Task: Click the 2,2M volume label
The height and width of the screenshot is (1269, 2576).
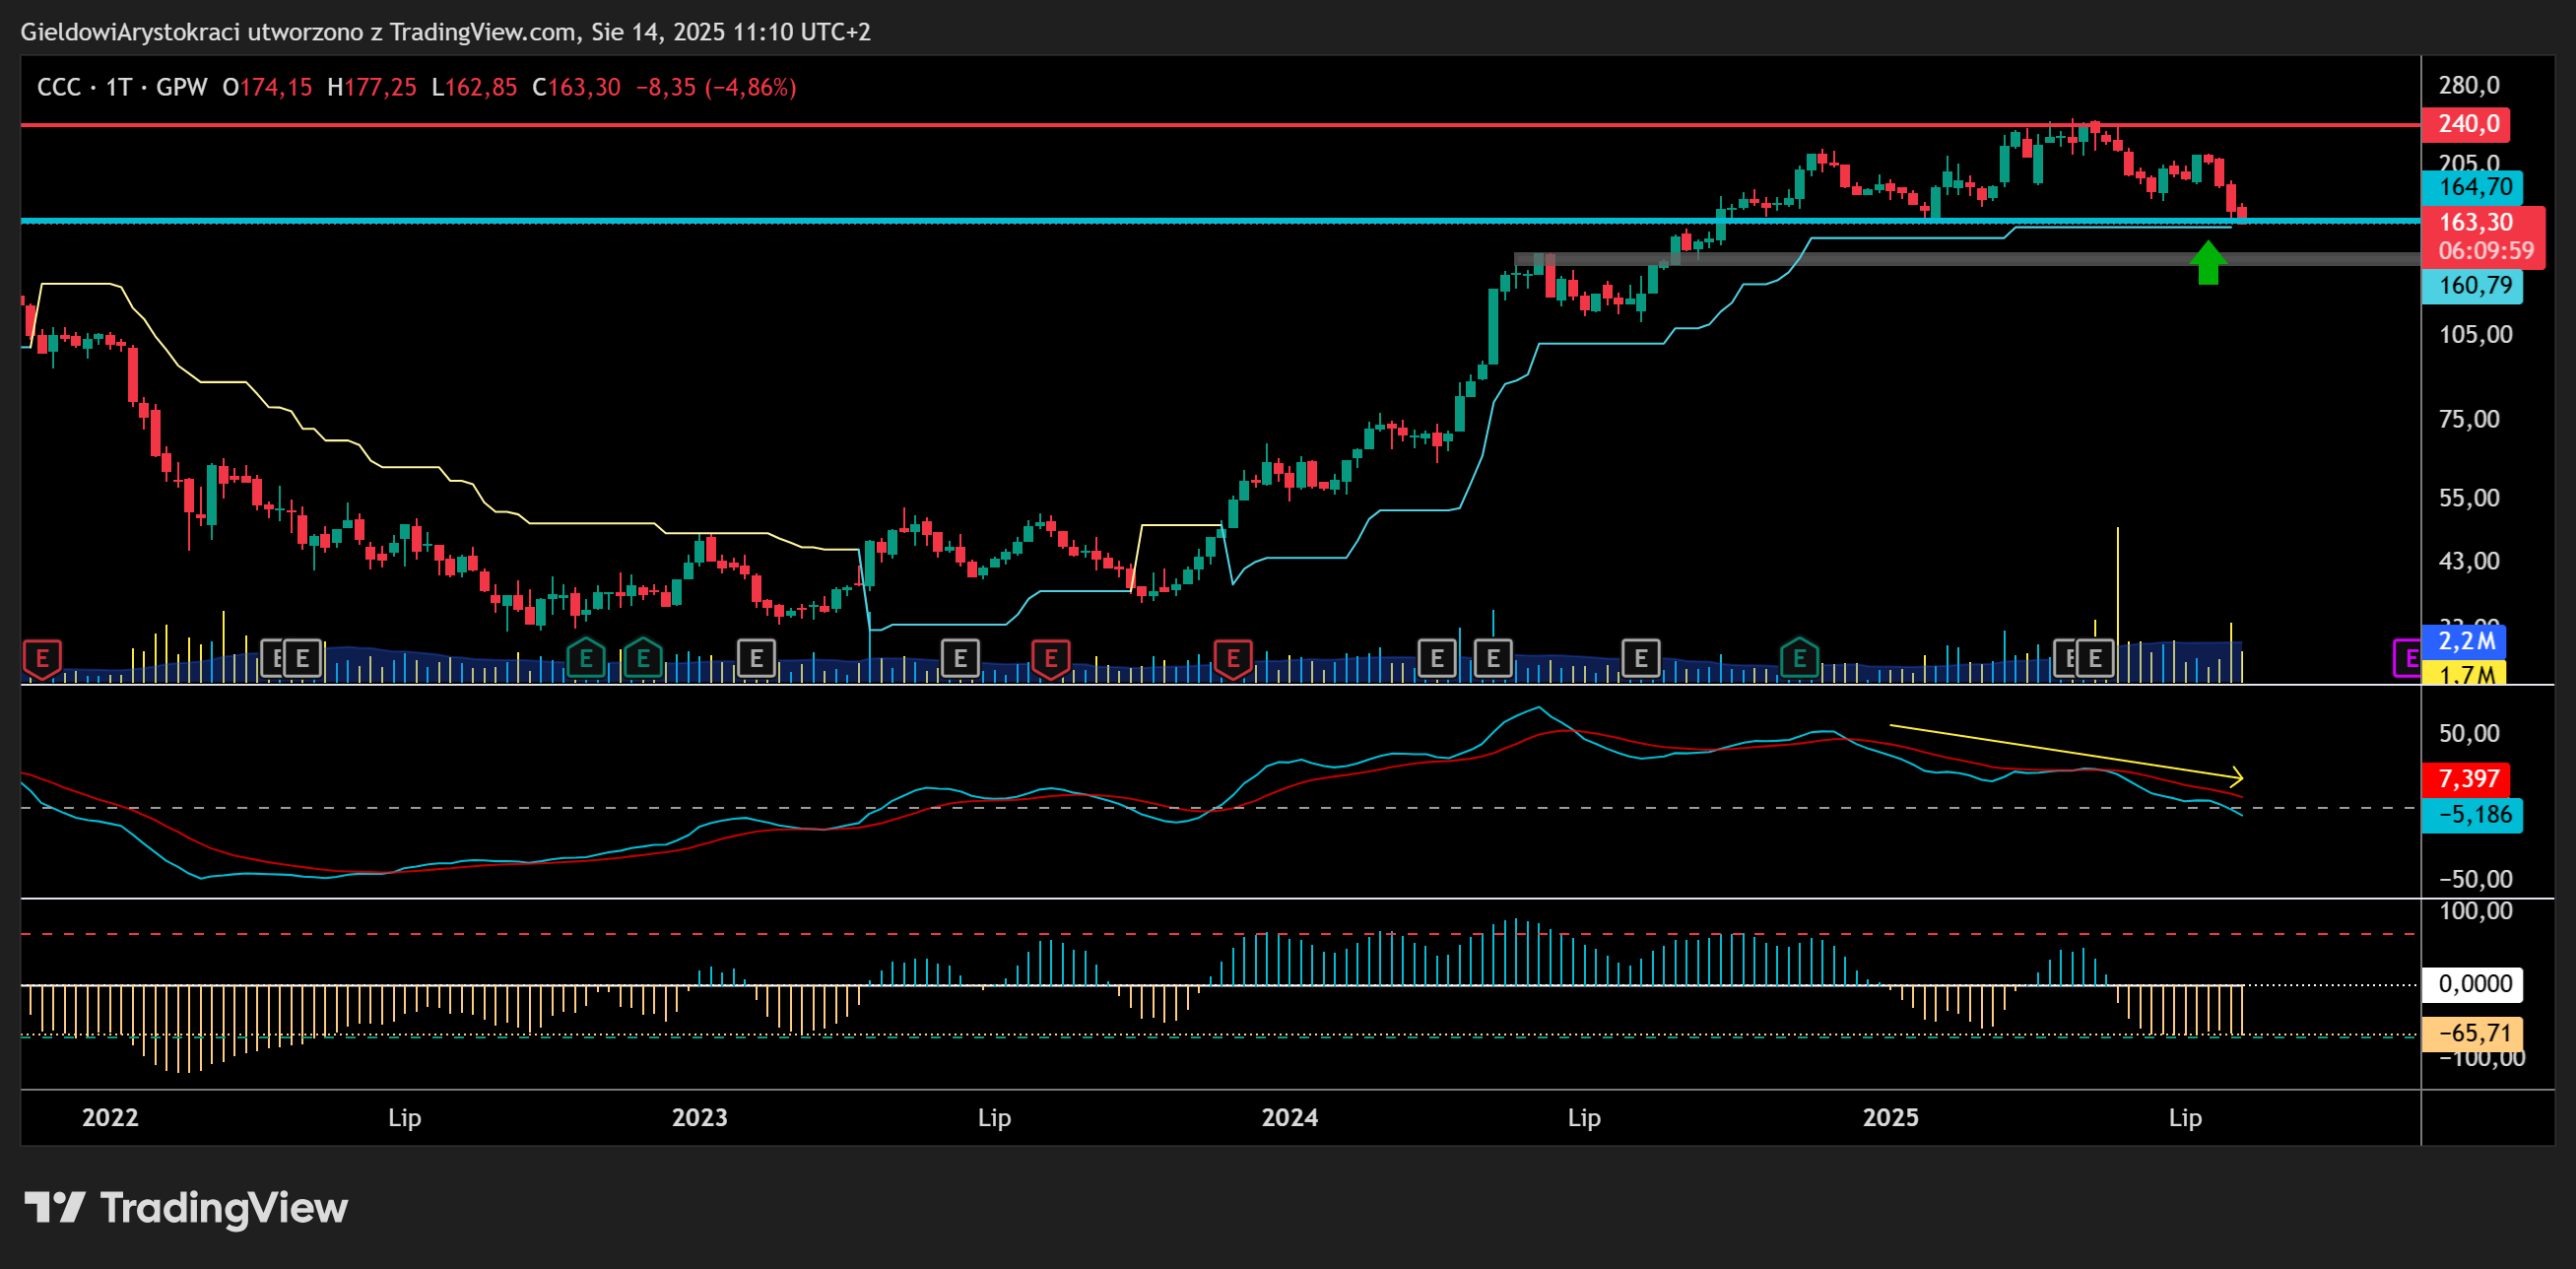Action: coord(2465,641)
